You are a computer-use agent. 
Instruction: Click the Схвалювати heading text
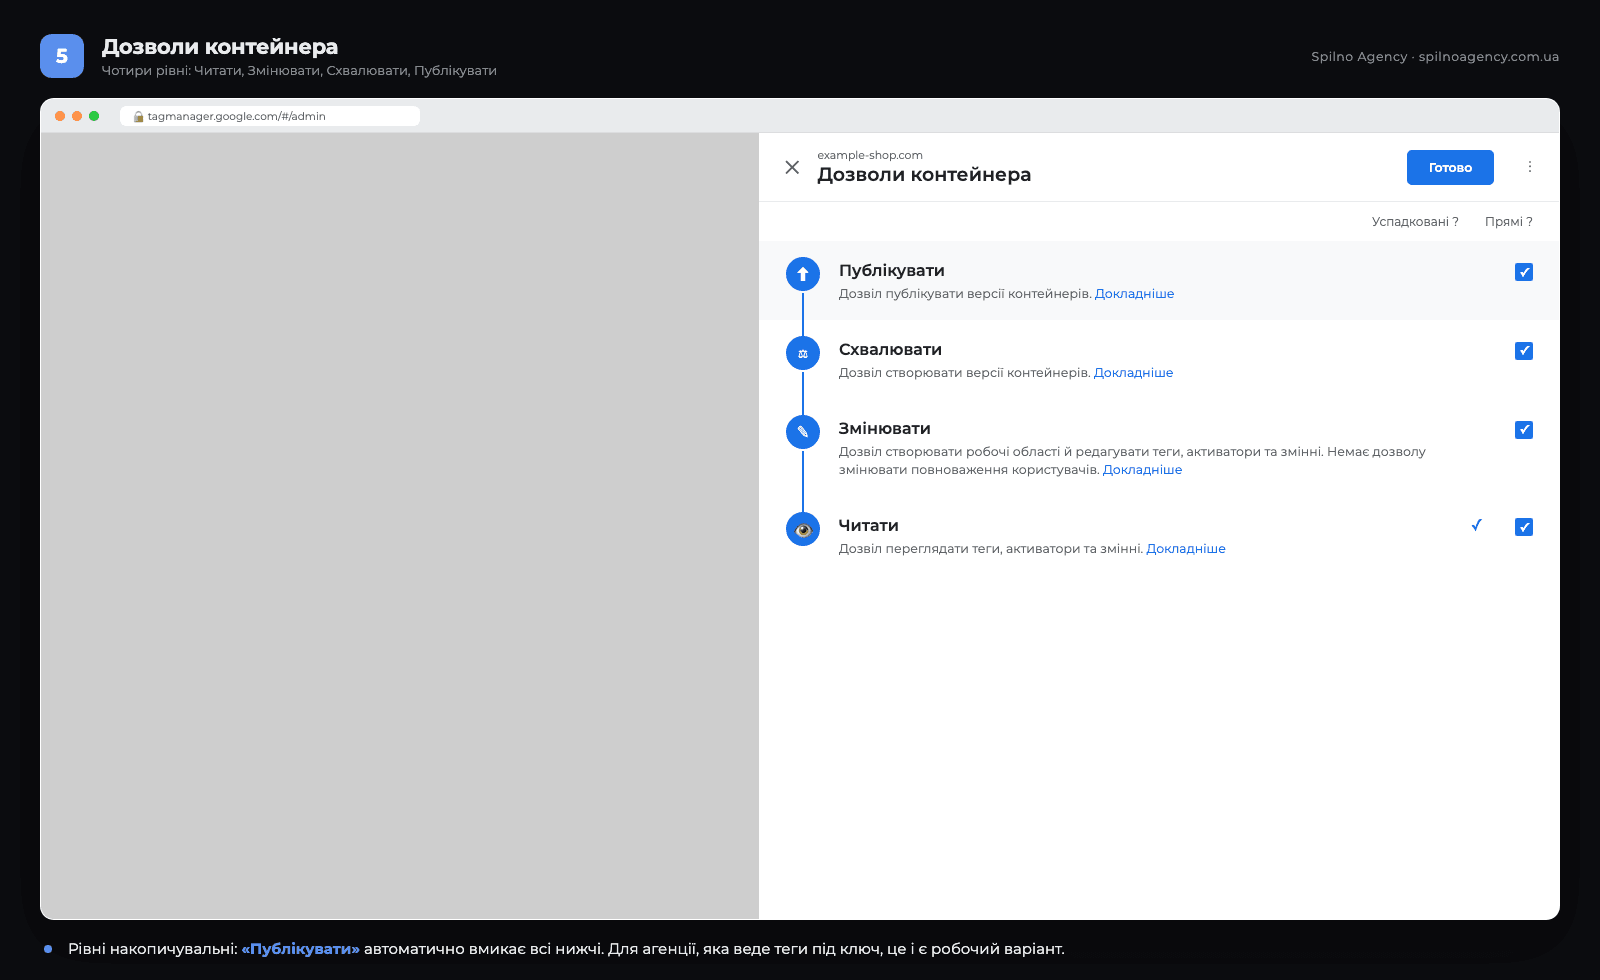890,350
